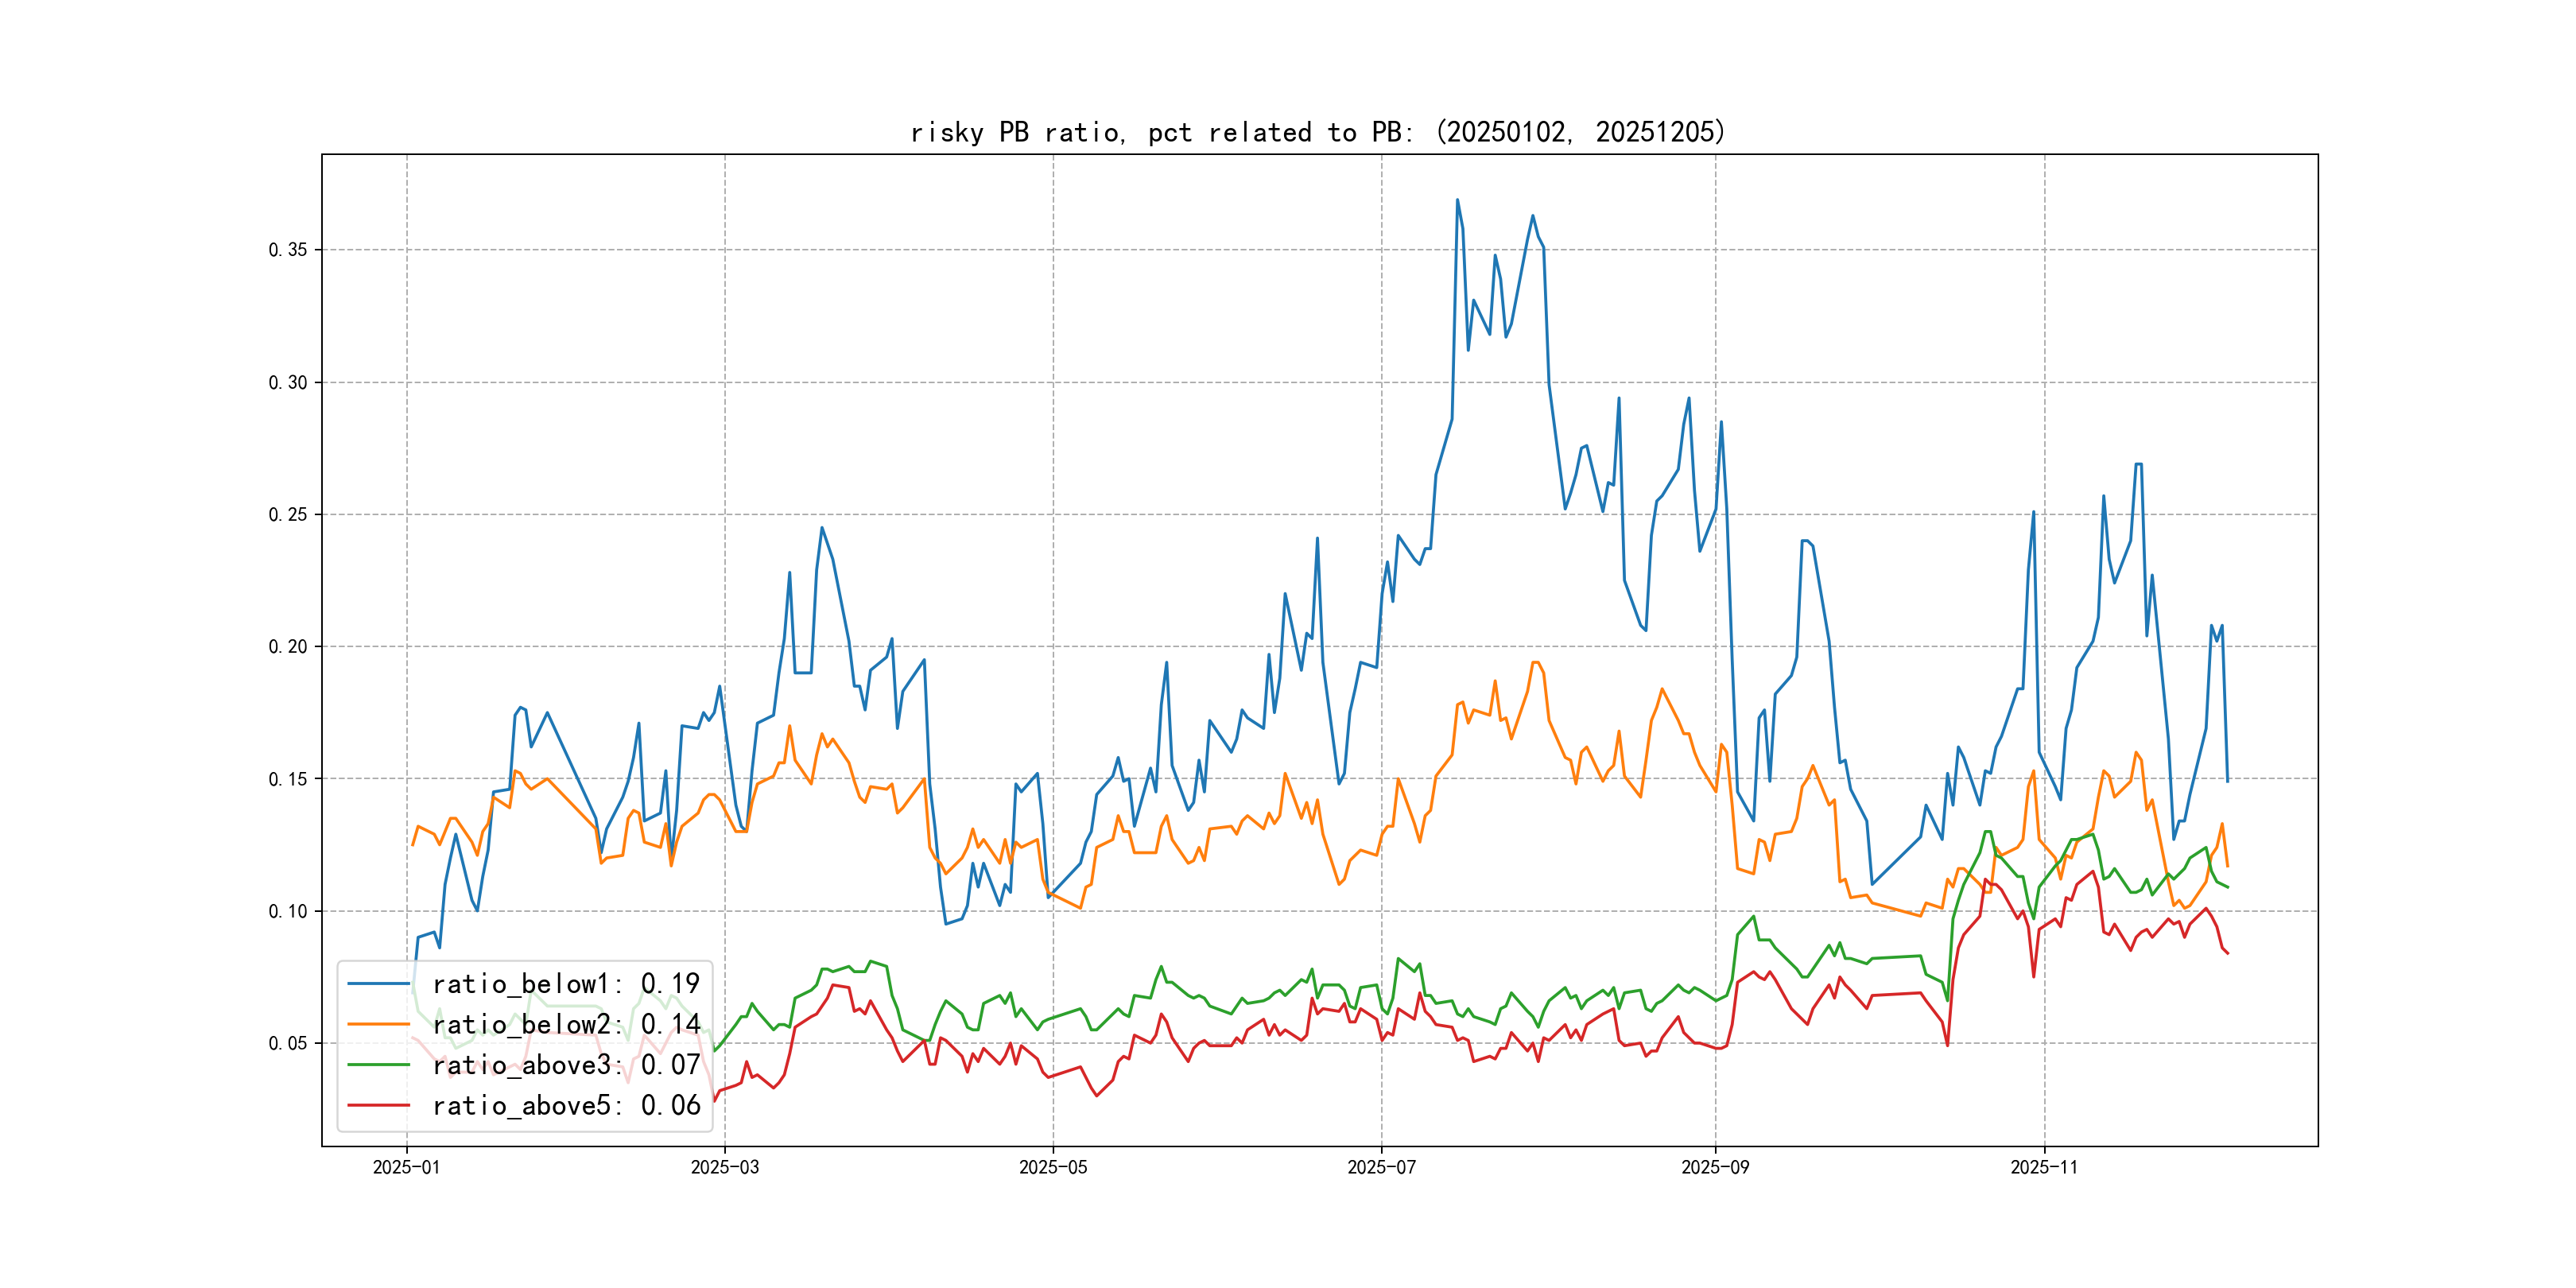Click the 2025-11 x-axis tick label
2576x1288 pixels.
tap(2044, 1168)
